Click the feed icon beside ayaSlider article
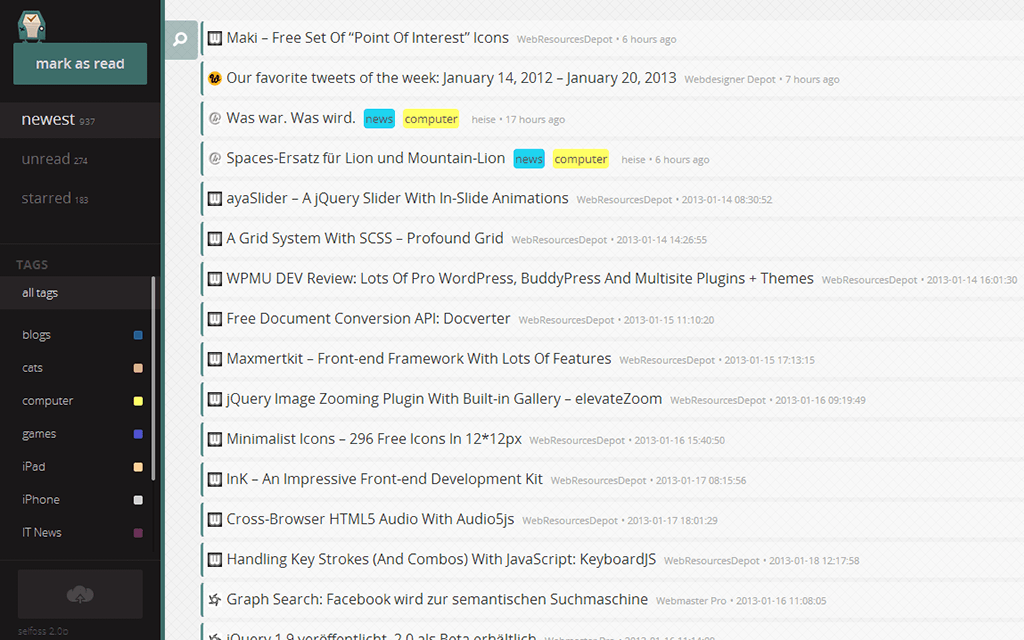The image size is (1024, 640). click(x=214, y=198)
